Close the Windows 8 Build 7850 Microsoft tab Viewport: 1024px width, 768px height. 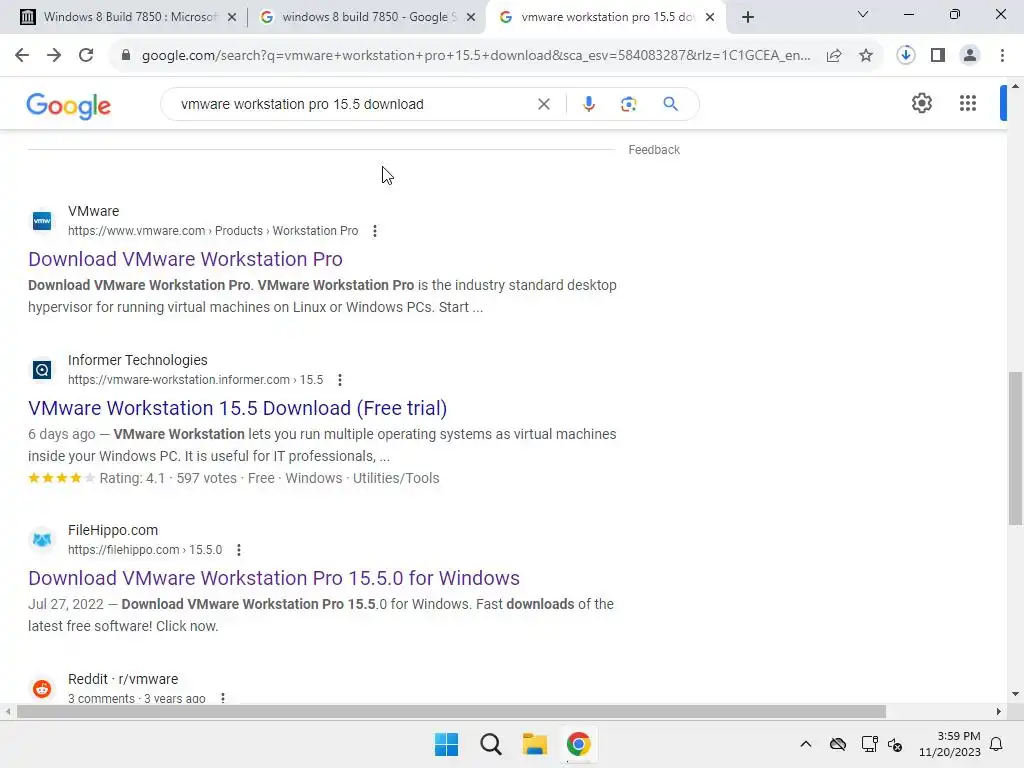[232, 18]
